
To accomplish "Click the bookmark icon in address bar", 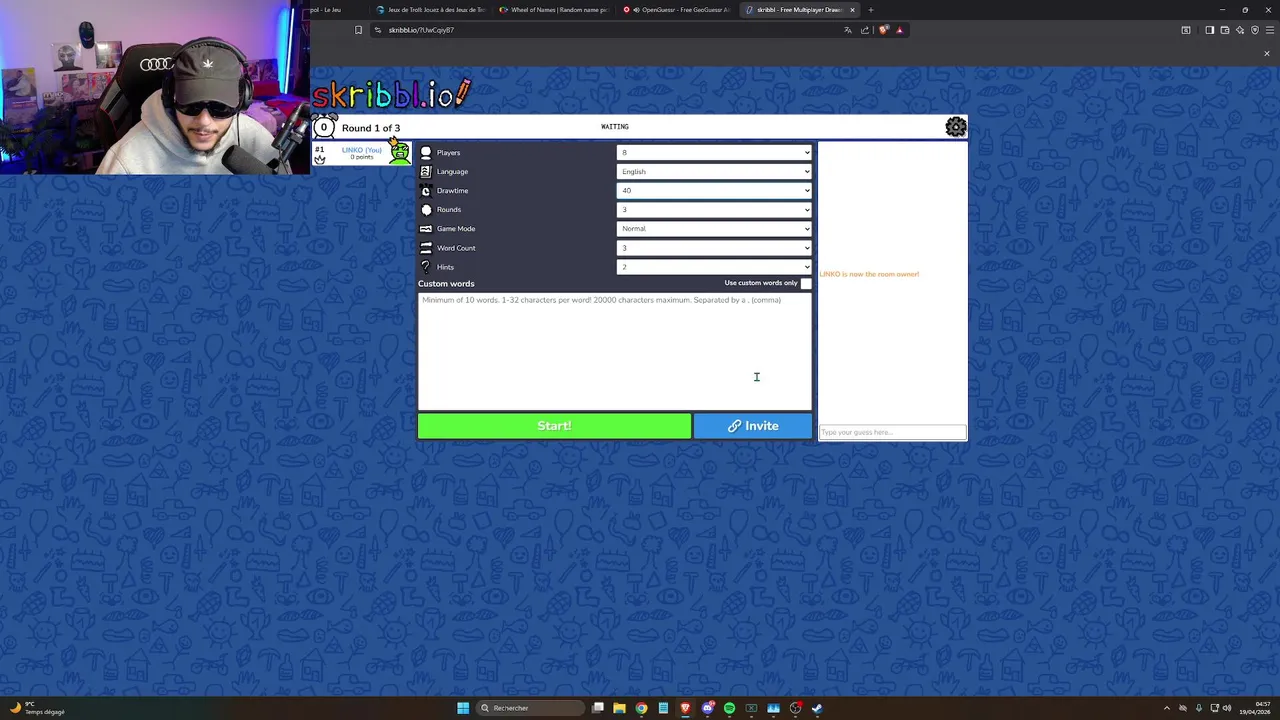I will click(x=358, y=30).
